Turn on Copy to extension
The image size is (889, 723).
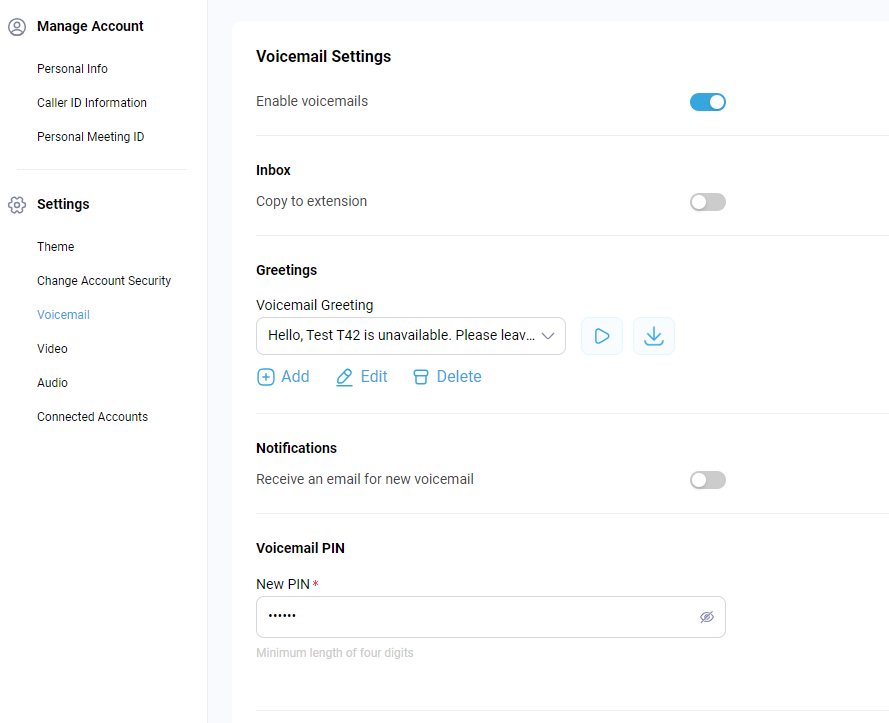pyautogui.click(x=708, y=202)
